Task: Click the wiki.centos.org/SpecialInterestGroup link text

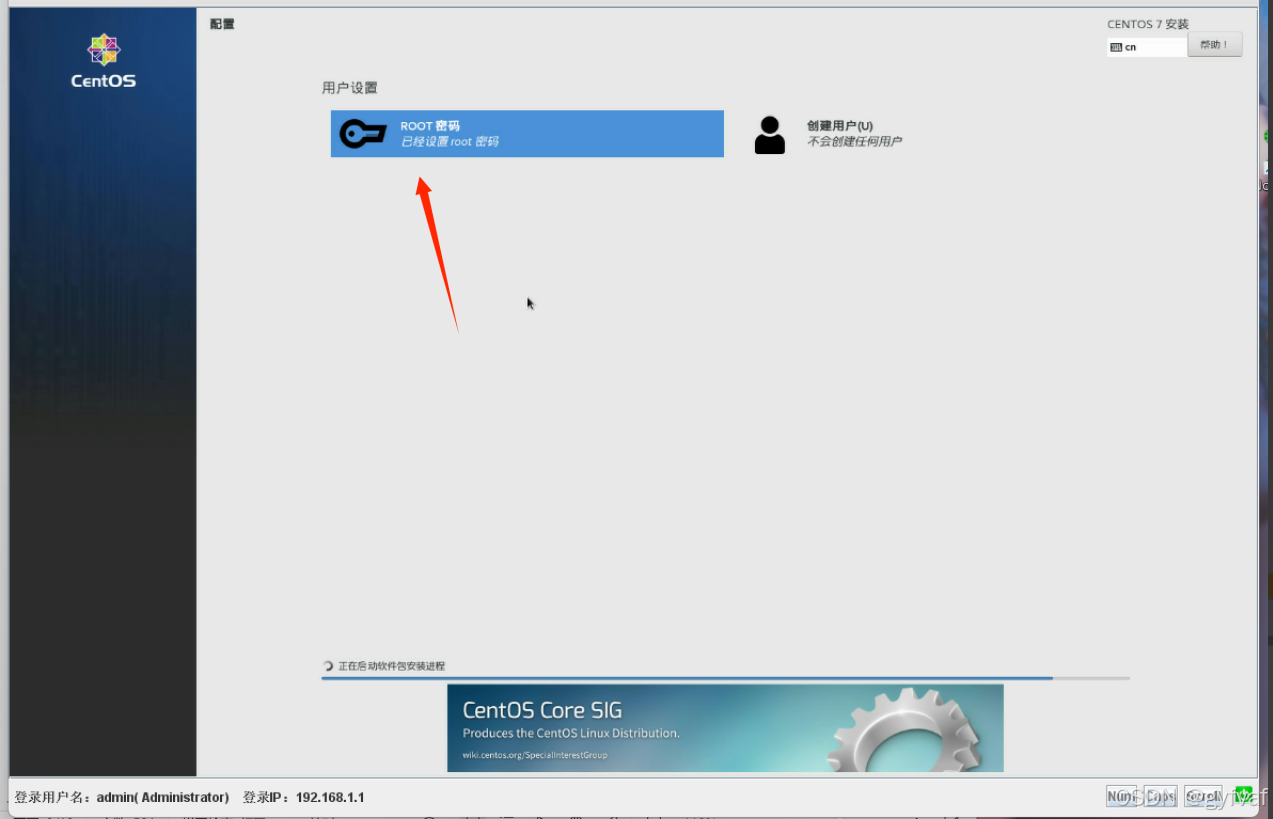Action: [535, 755]
